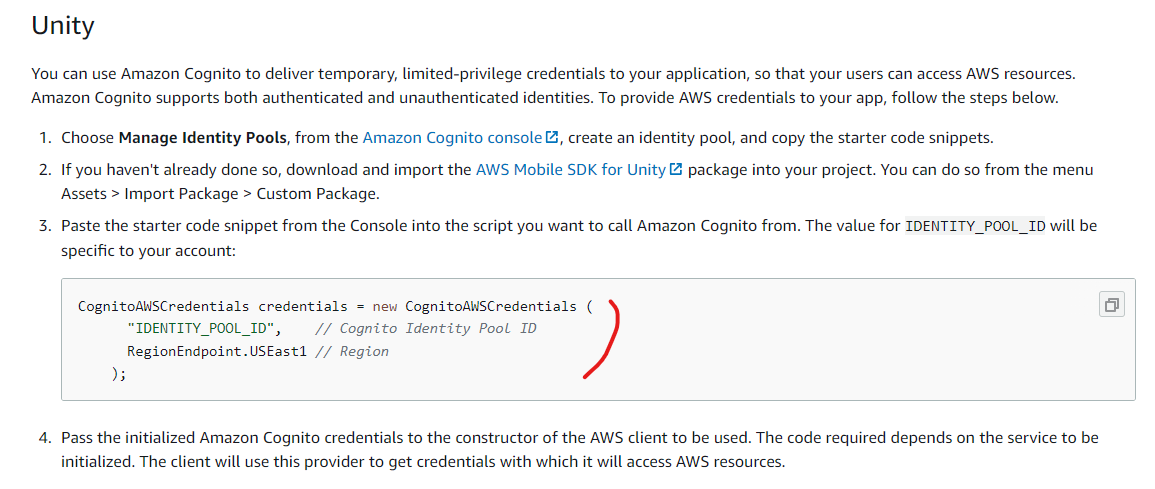Screen dimensions: 1155x489
Task: Open the Amazon Cognito console link
Action: click(x=453, y=137)
